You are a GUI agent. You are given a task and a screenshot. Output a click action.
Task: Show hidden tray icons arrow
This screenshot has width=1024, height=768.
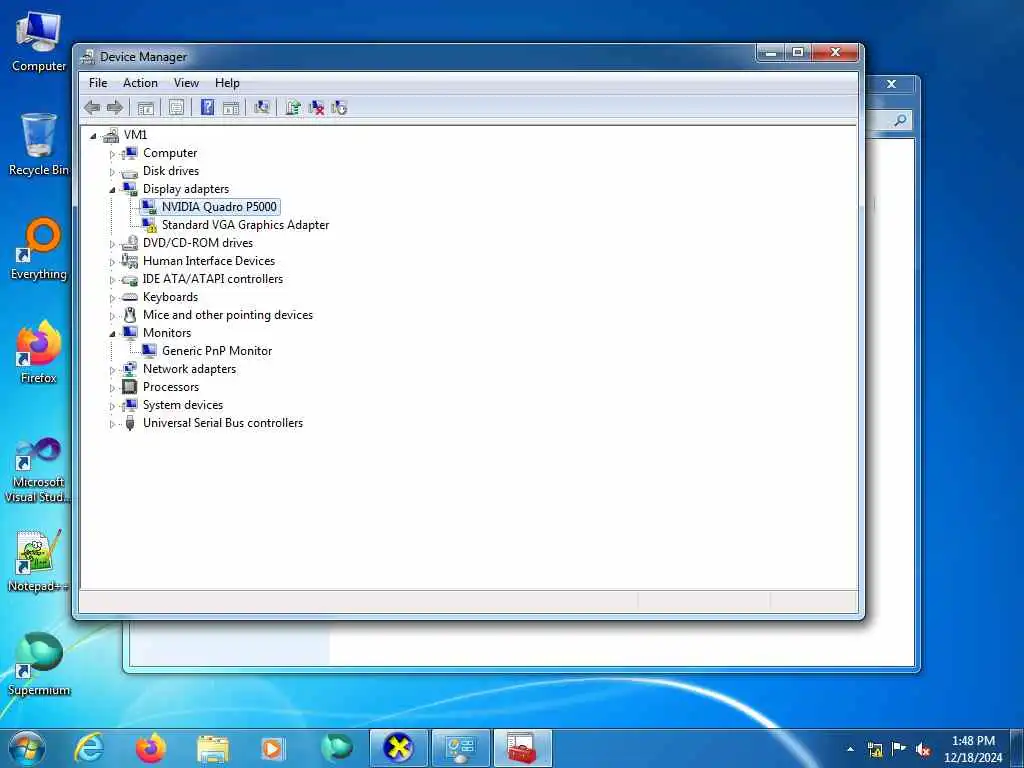click(850, 749)
